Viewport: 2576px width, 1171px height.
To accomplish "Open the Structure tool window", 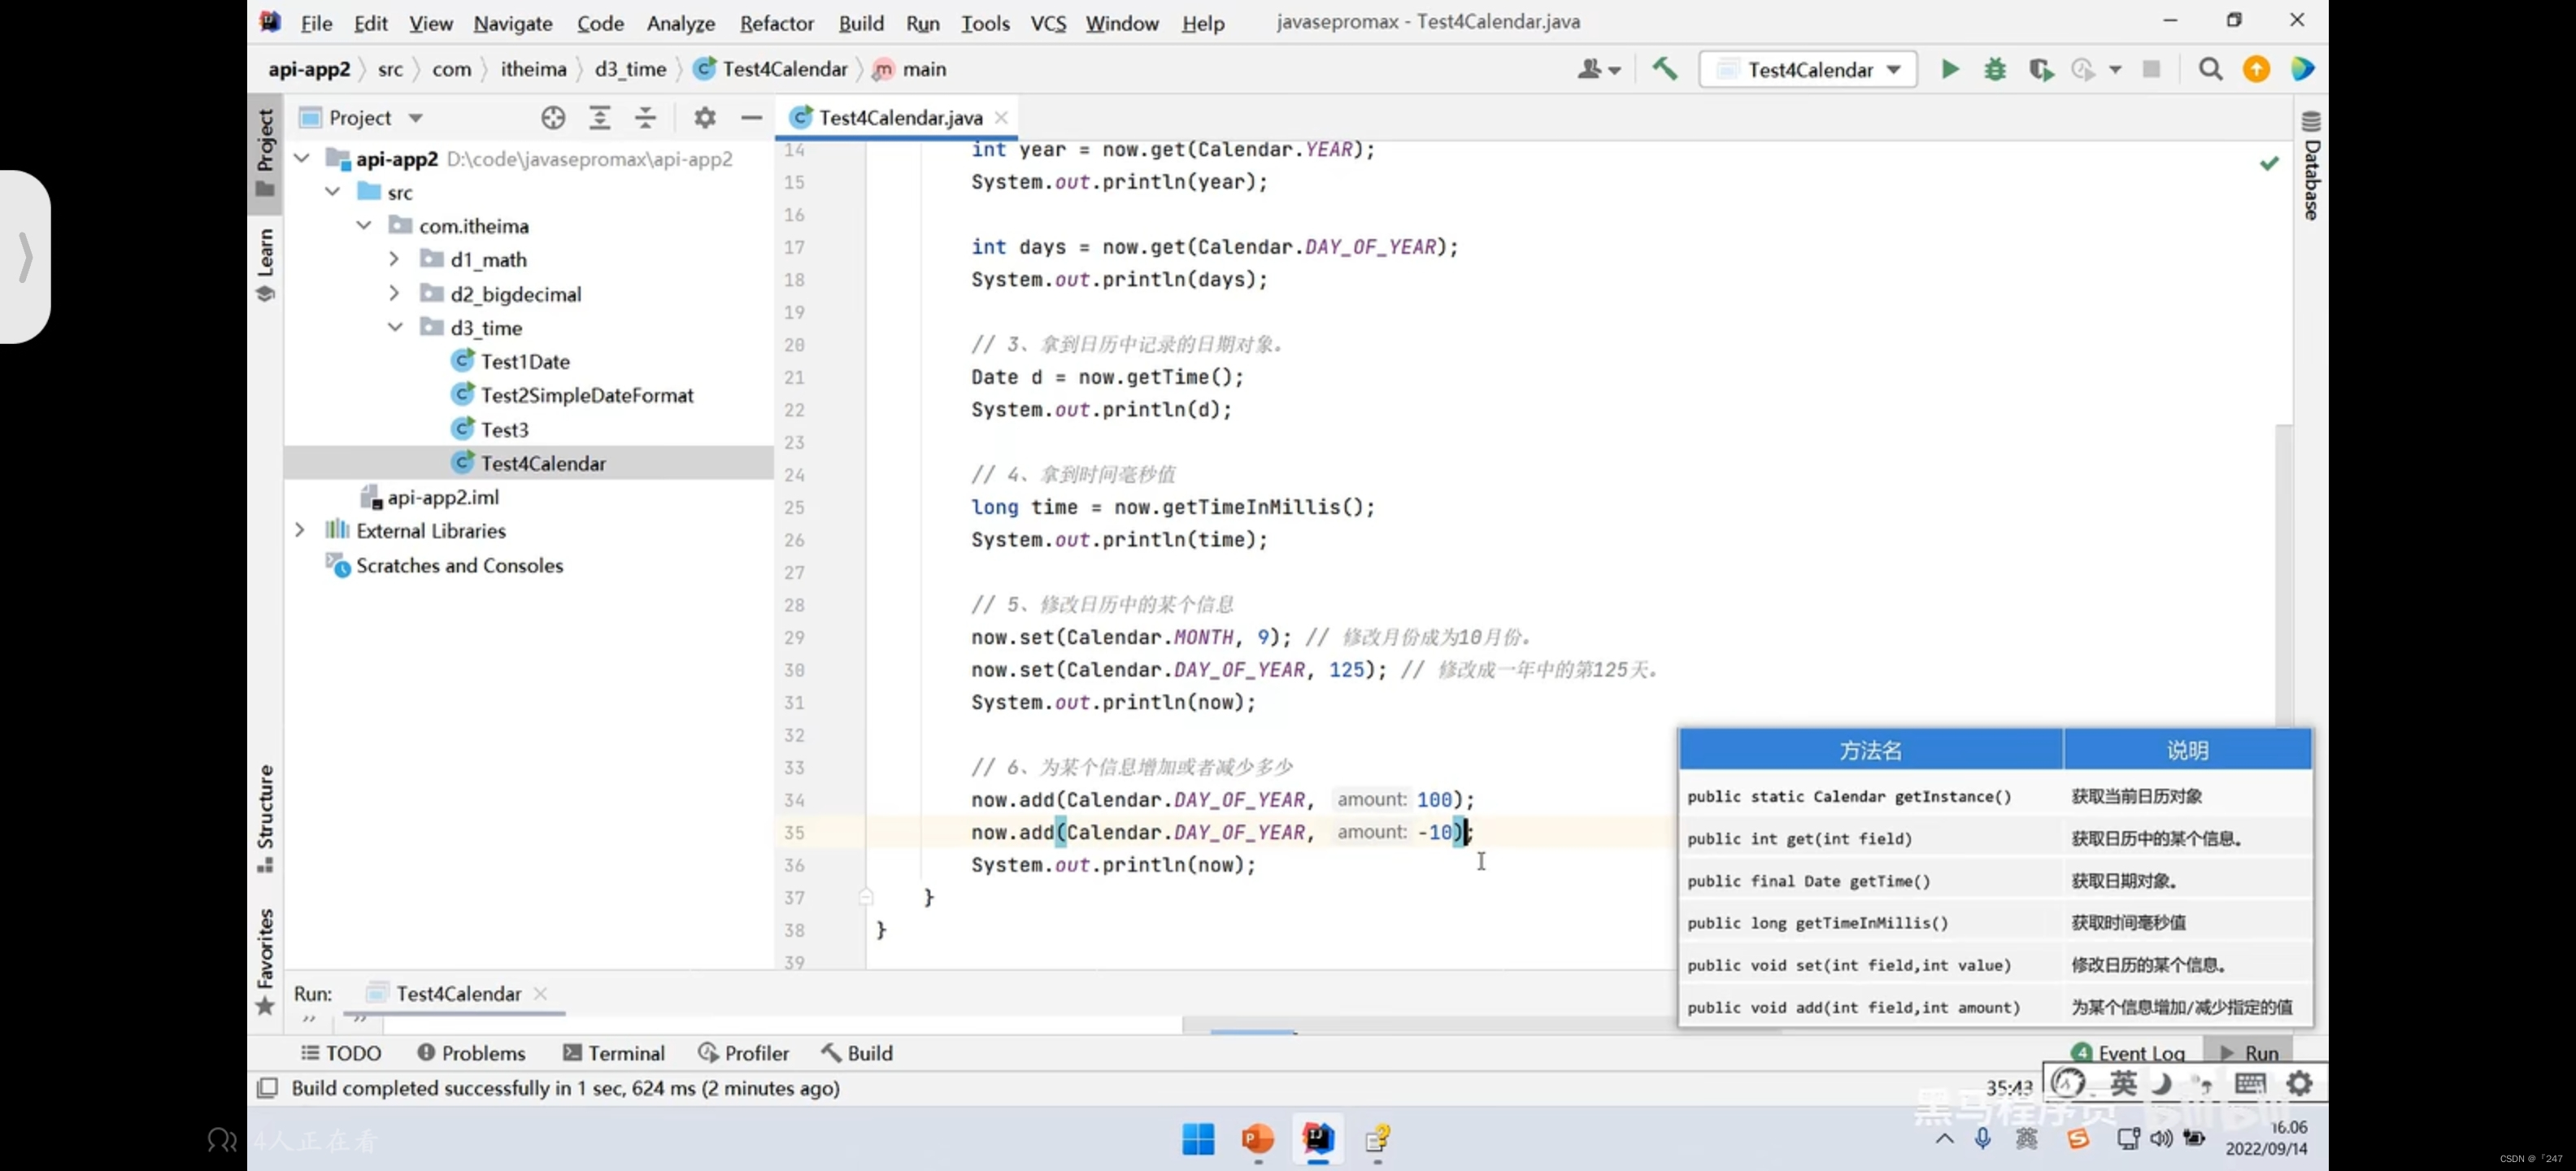I will pyautogui.click(x=265, y=818).
